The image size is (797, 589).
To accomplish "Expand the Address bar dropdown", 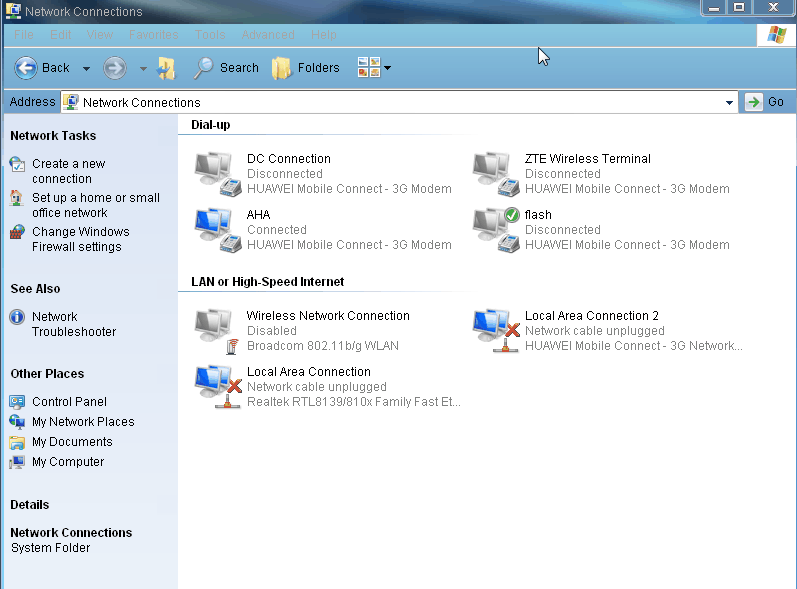I will tap(729, 103).
